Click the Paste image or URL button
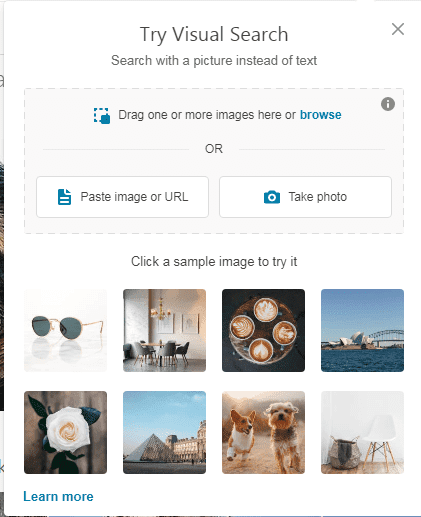 pos(122,197)
